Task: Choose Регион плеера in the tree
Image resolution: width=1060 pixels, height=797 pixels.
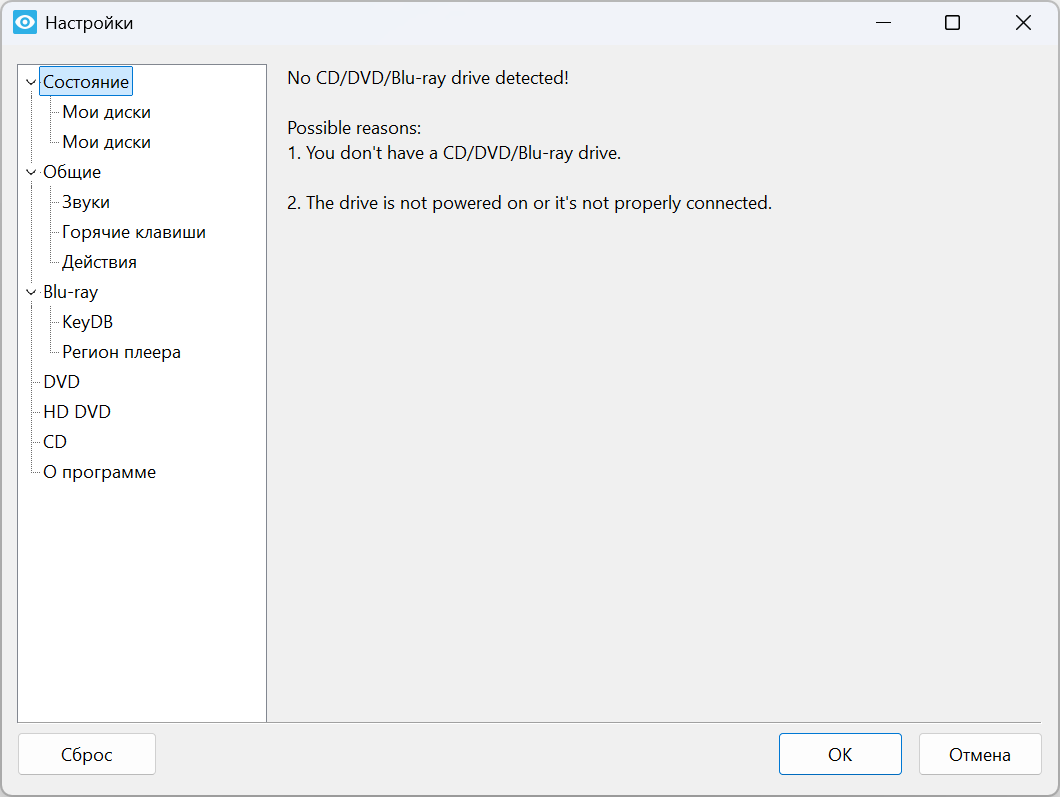Action: point(121,352)
